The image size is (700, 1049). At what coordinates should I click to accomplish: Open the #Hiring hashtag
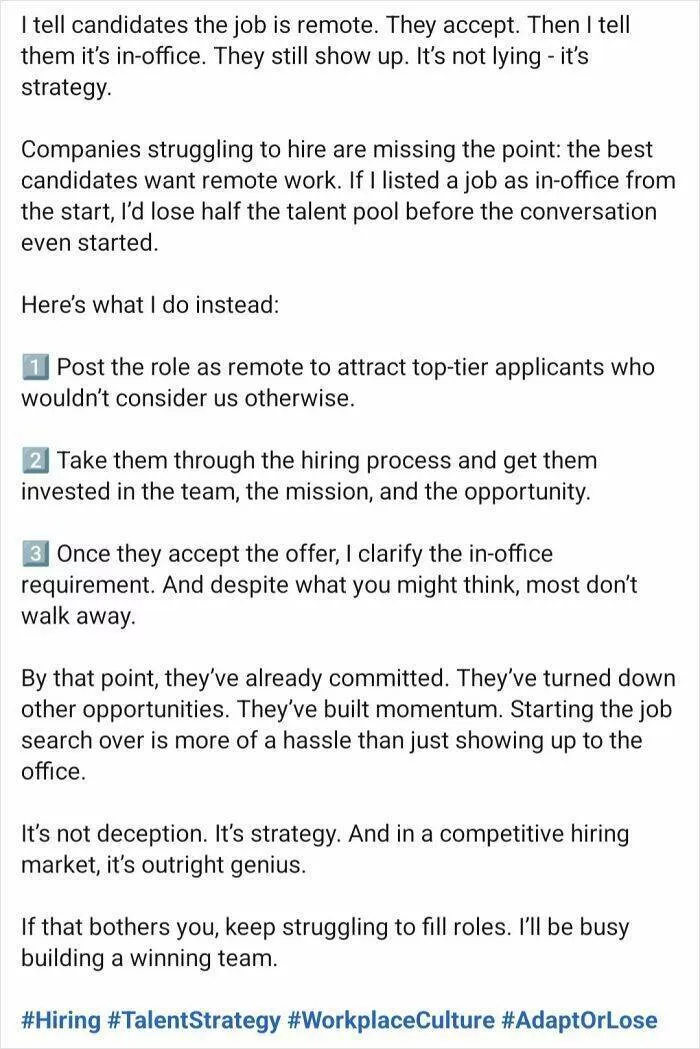[61, 1020]
